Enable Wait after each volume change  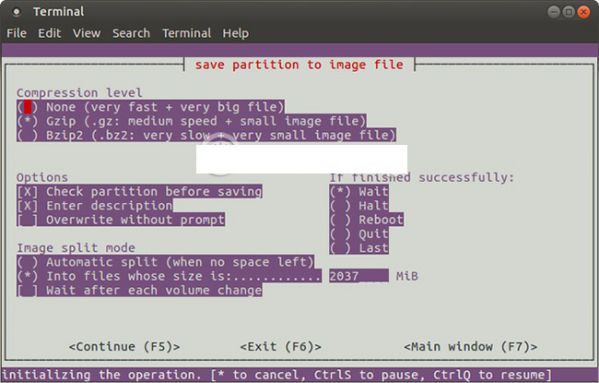139,290
